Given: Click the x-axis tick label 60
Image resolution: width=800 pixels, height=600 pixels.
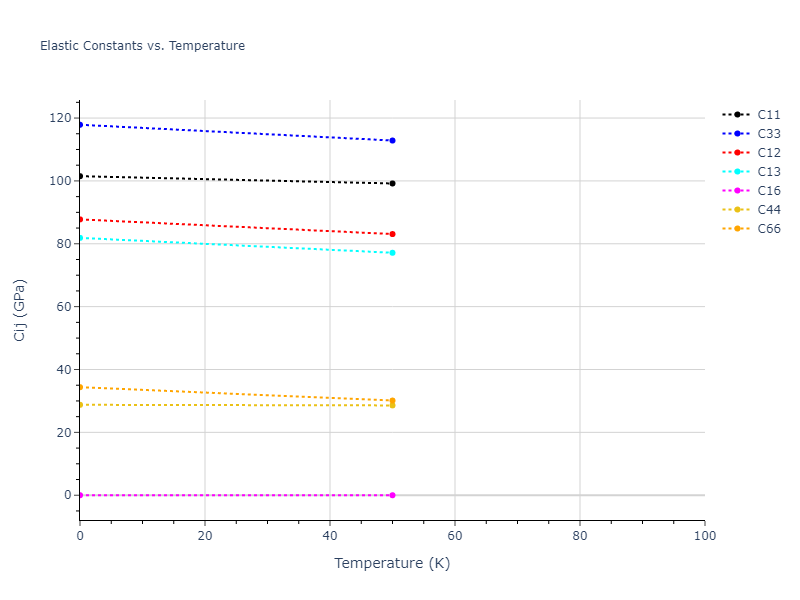Looking at the screenshot, I should point(454,536).
